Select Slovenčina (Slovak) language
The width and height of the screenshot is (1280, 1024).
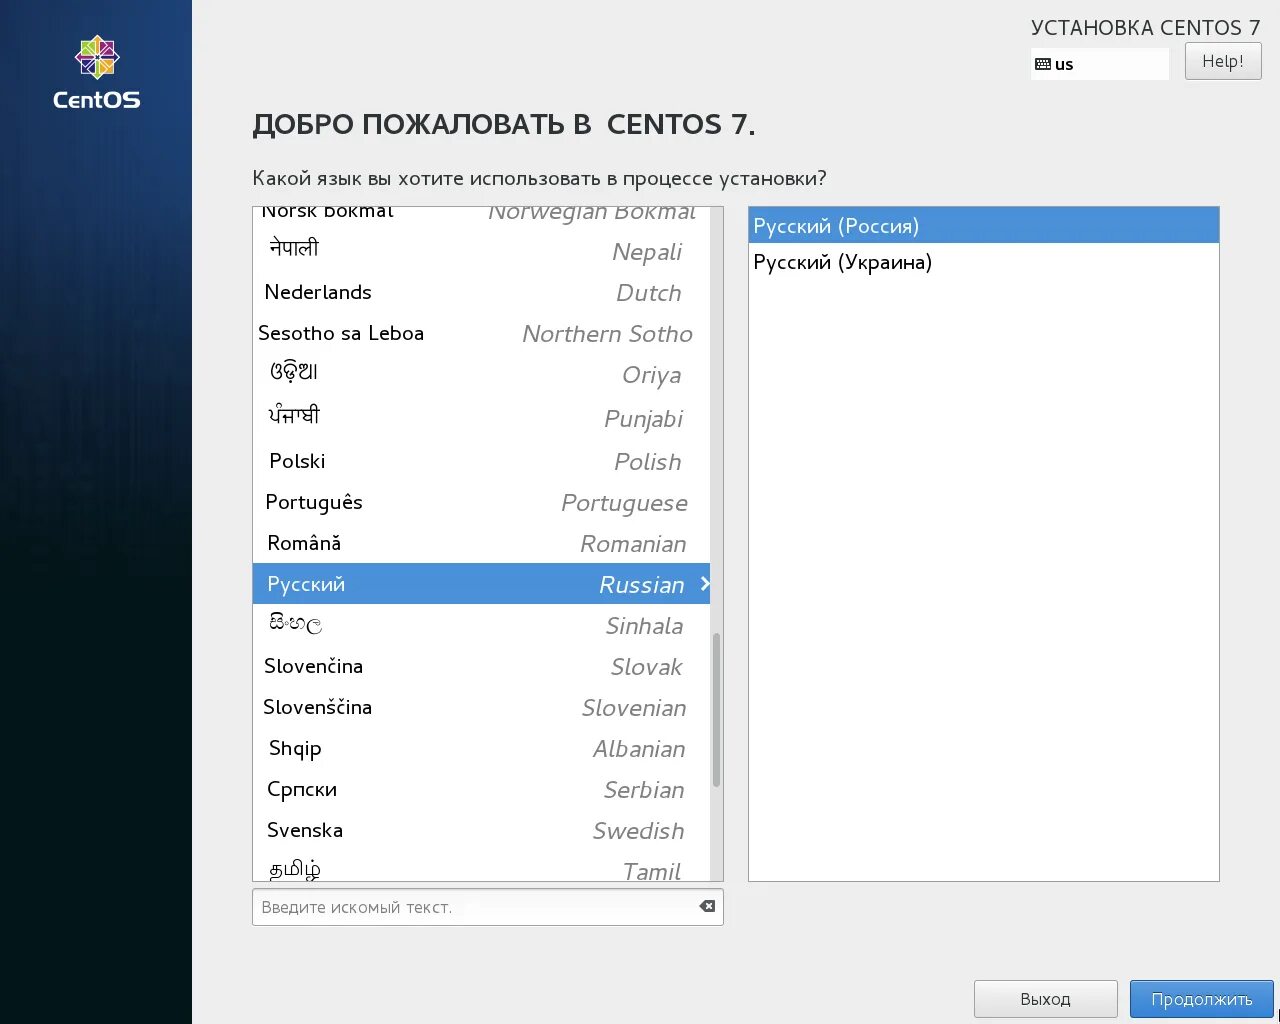point(481,666)
